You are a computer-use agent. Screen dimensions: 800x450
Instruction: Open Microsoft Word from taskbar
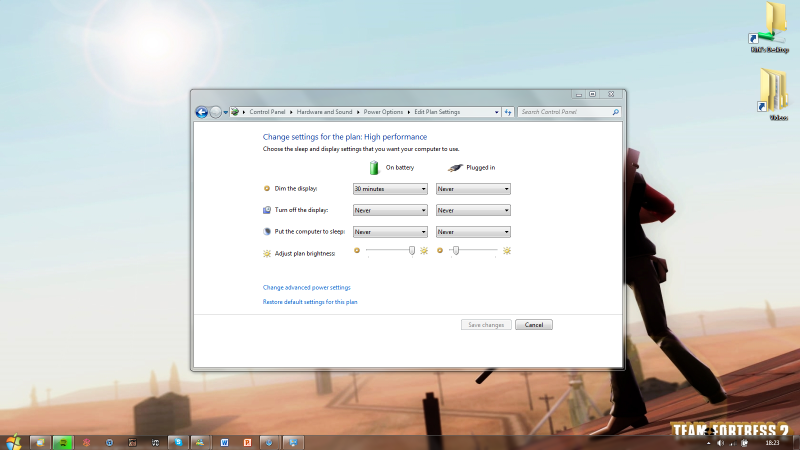pos(224,442)
